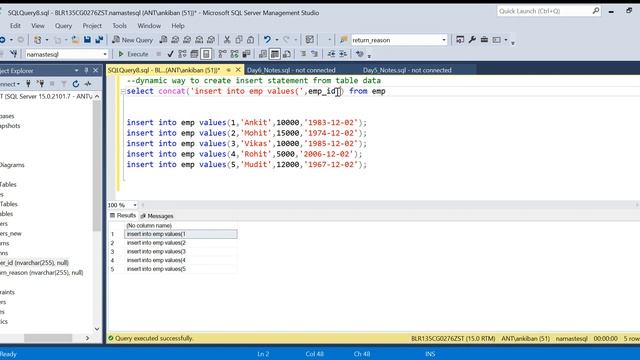Click the Toolbox briefcase icon

click(x=484, y=40)
